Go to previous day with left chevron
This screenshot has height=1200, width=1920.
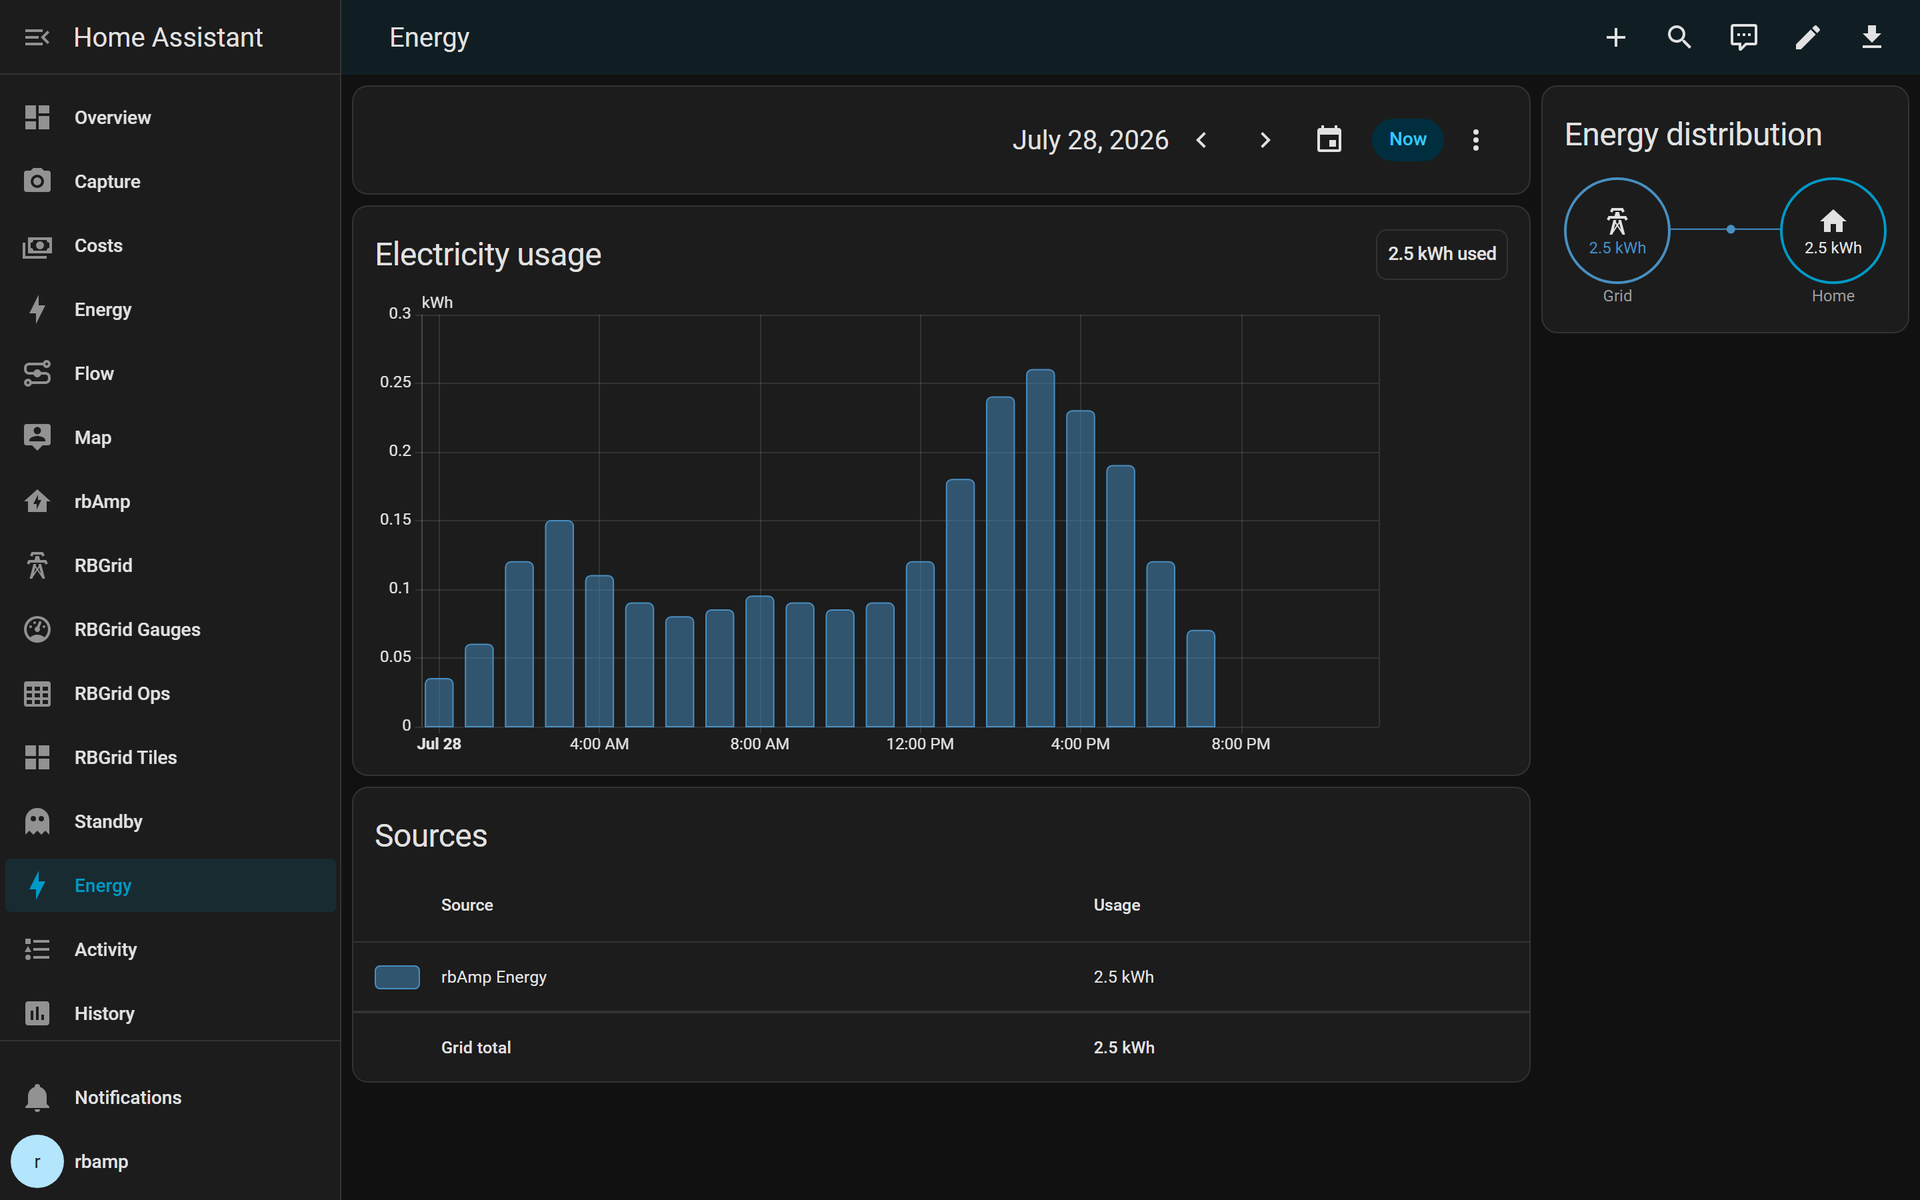1201,139
